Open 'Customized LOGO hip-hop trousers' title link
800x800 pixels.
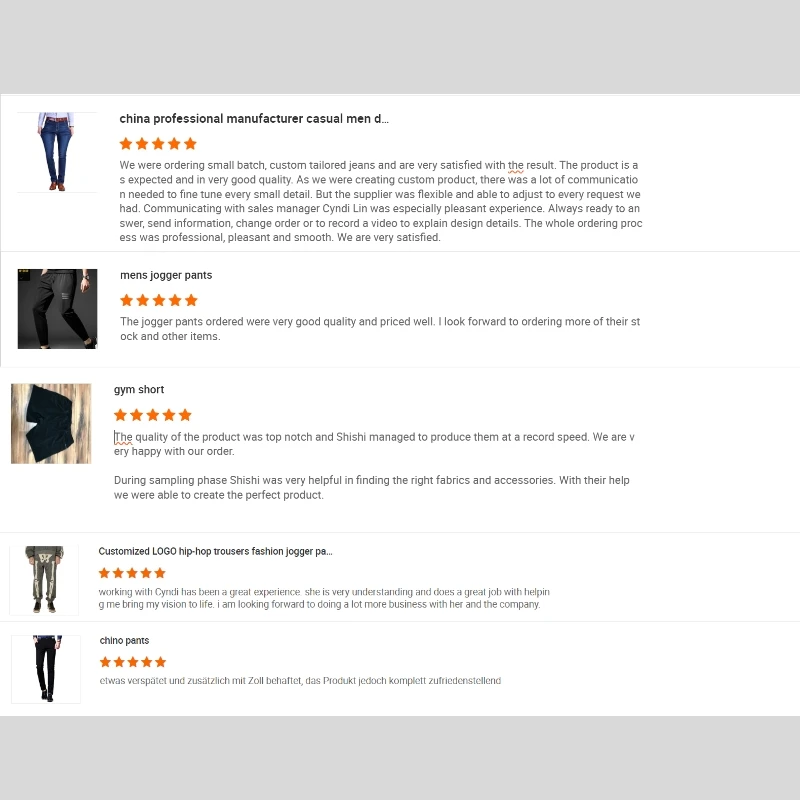(x=215, y=551)
